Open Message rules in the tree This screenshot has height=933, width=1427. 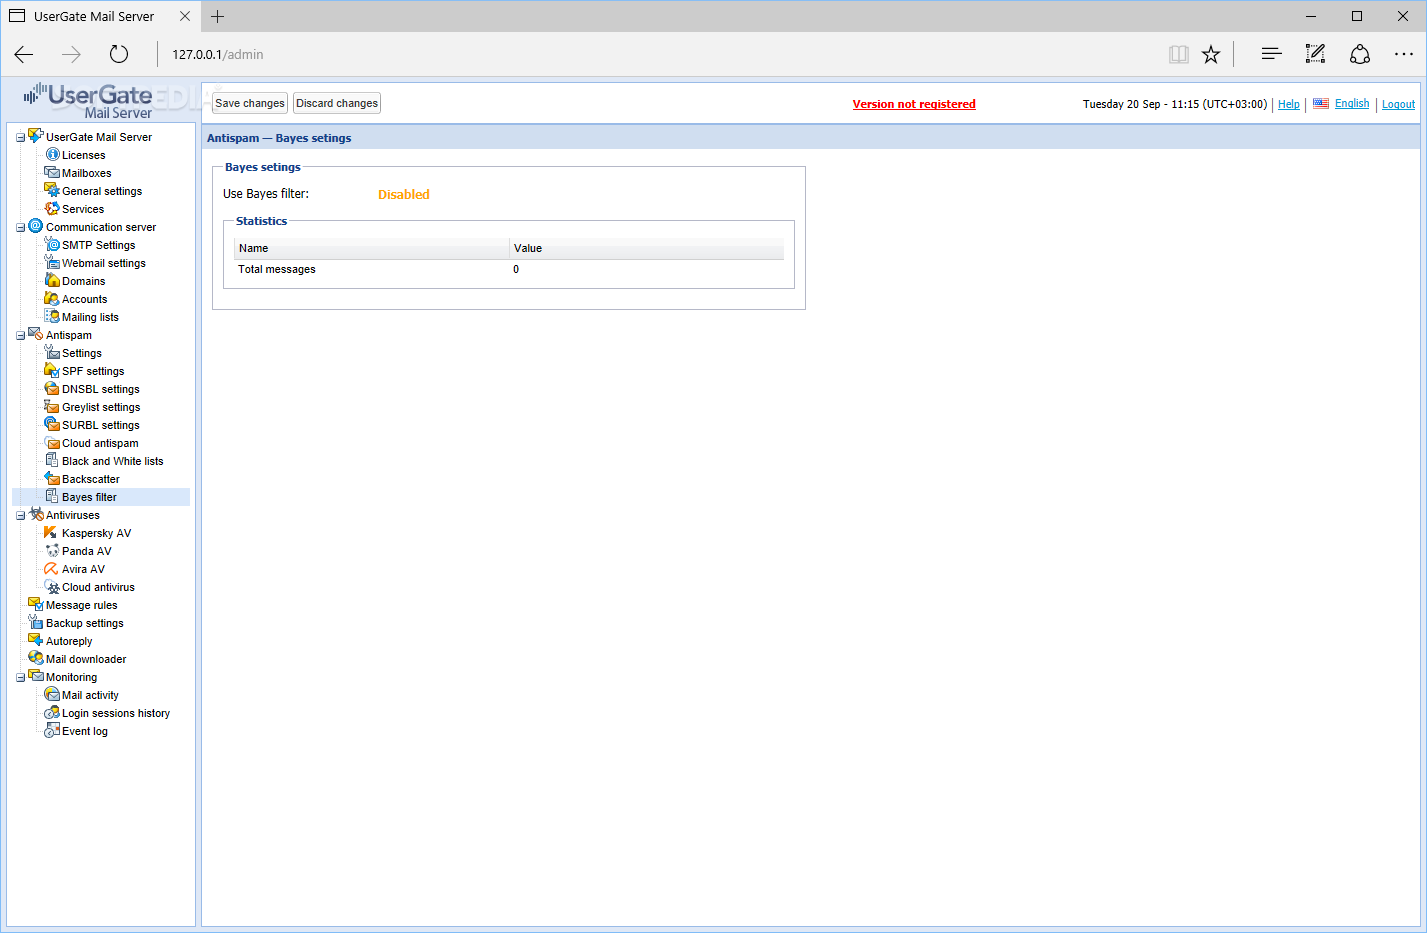[81, 605]
